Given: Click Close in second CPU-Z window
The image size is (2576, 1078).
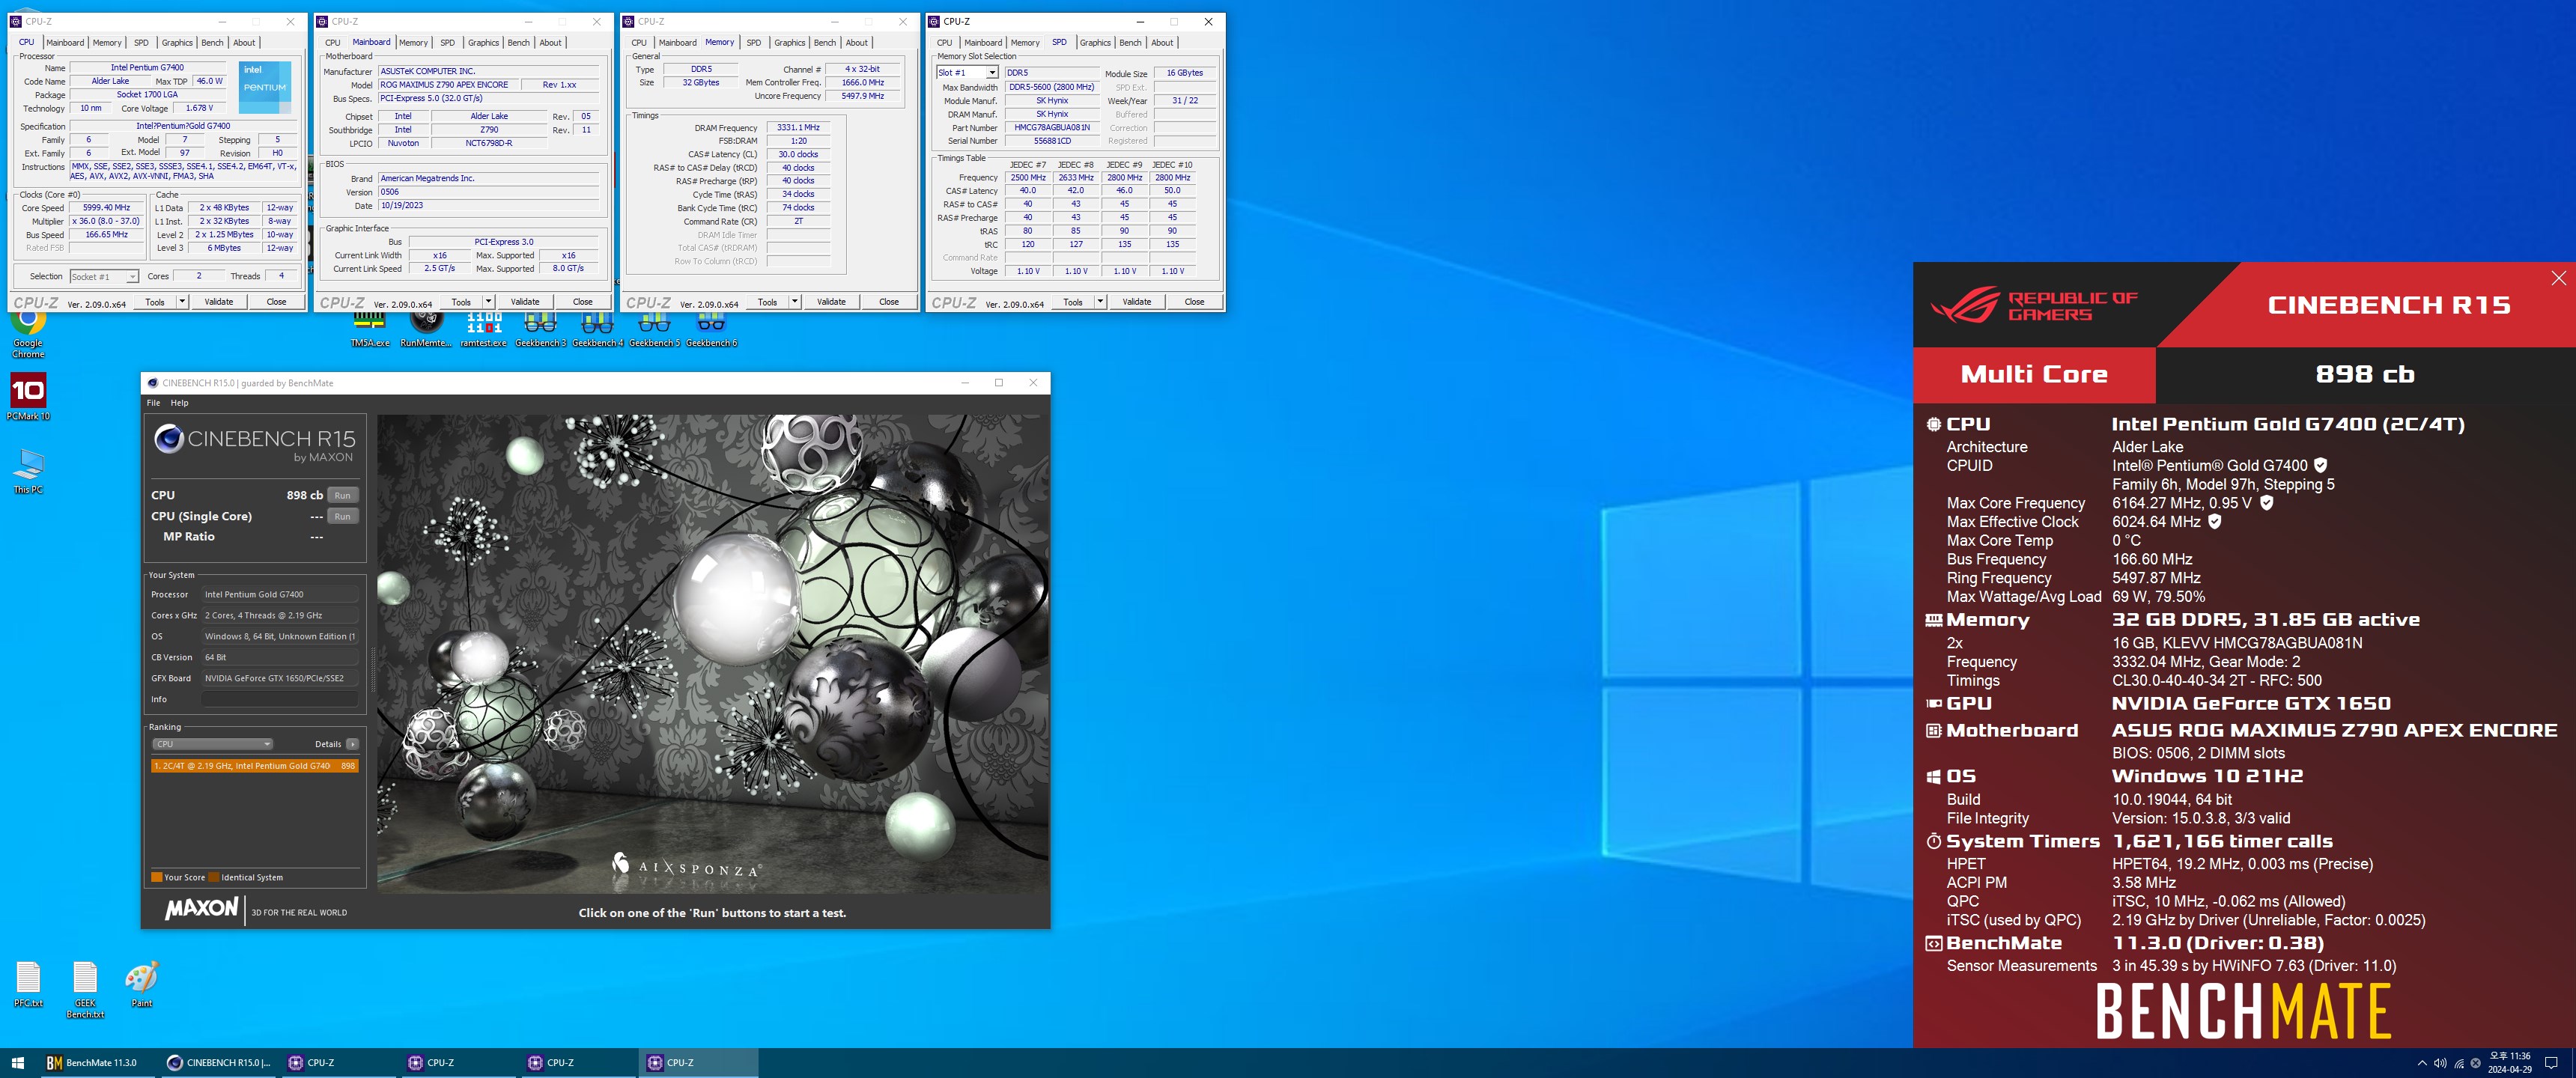Looking at the screenshot, I should click(x=582, y=301).
